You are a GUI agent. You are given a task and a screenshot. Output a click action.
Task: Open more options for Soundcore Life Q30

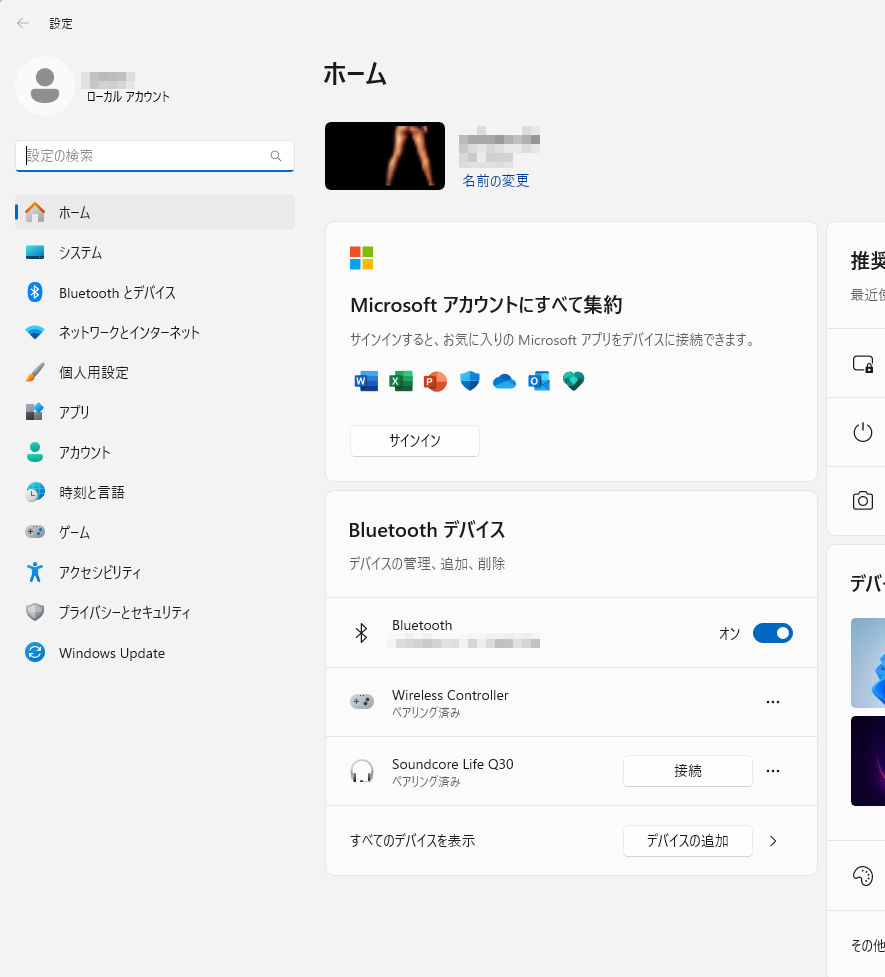point(772,771)
